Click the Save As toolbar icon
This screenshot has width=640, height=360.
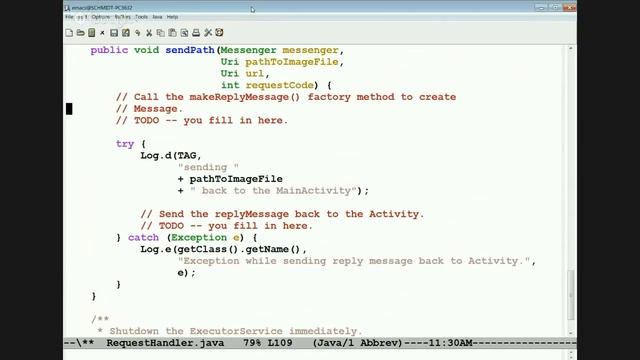pyautogui.click(x=126, y=33)
